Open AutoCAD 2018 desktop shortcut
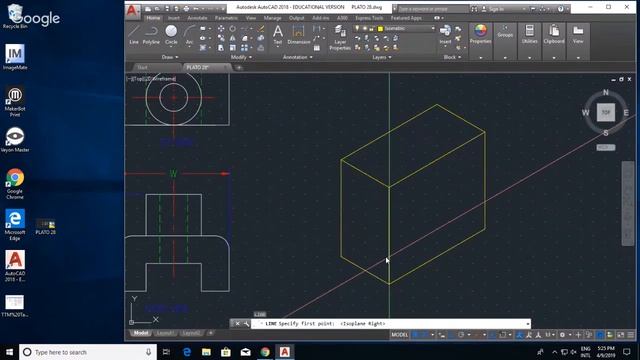The width and height of the screenshot is (640, 360). point(15,266)
